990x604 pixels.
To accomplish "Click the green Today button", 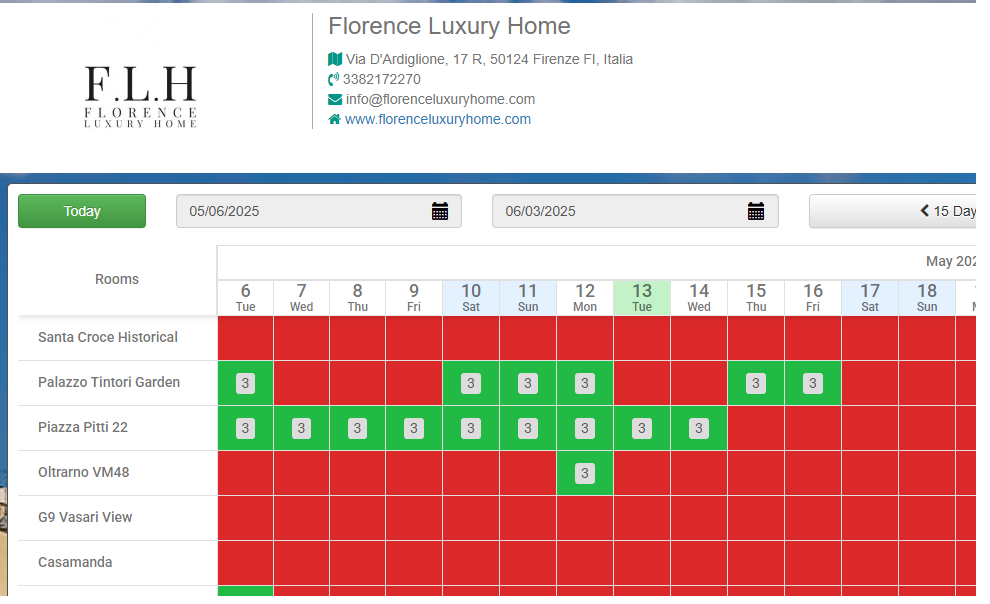I will point(82,211).
